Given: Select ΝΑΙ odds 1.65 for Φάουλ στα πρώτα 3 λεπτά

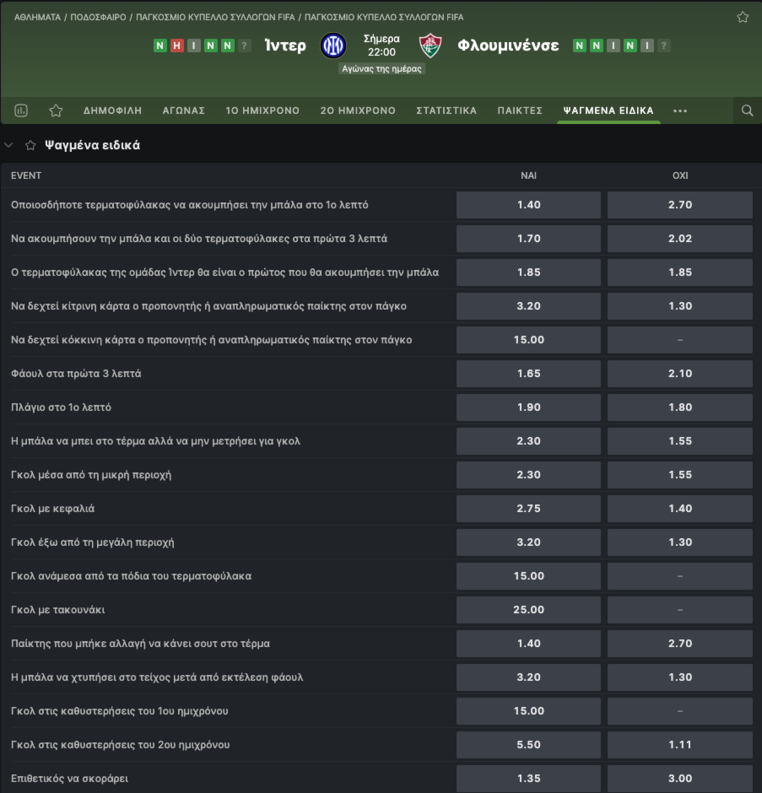Looking at the screenshot, I should [x=528, y=373].
